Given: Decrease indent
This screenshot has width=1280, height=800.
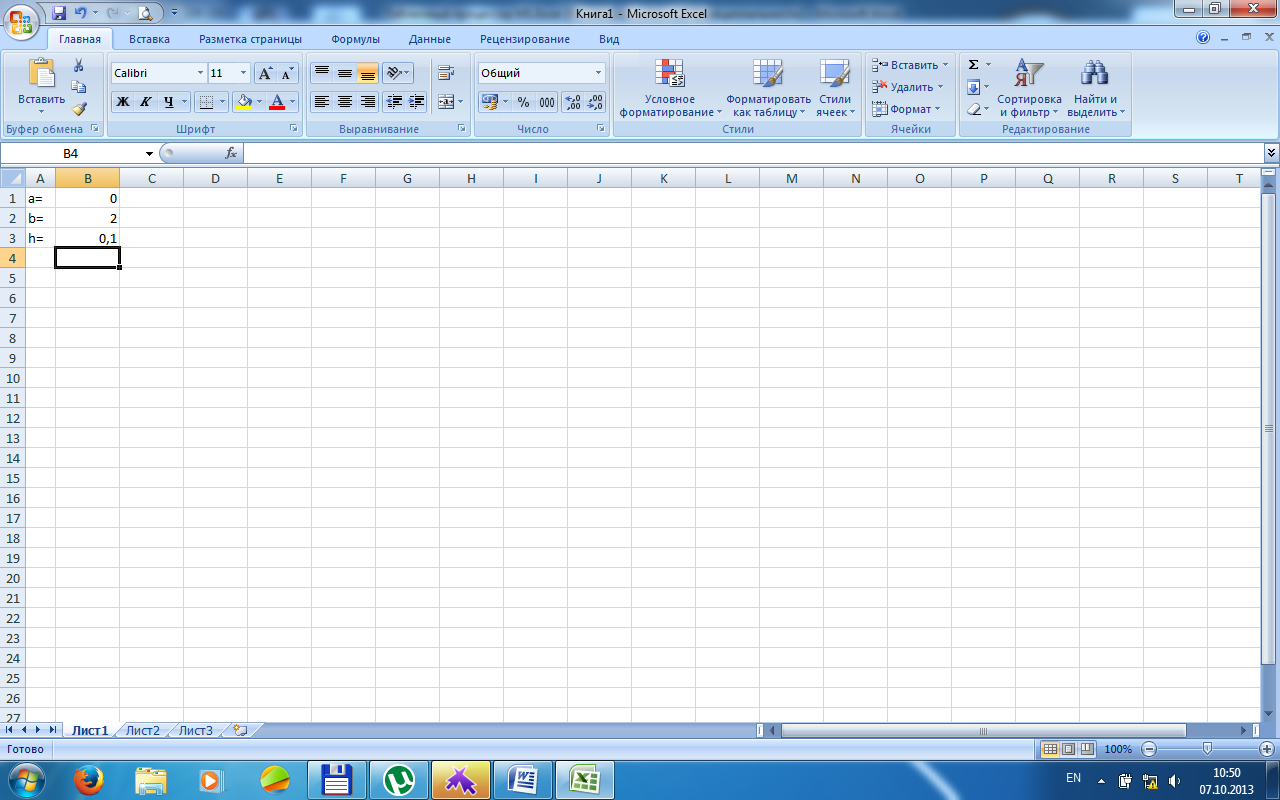Looking at the screenshot, I should 394,102.
